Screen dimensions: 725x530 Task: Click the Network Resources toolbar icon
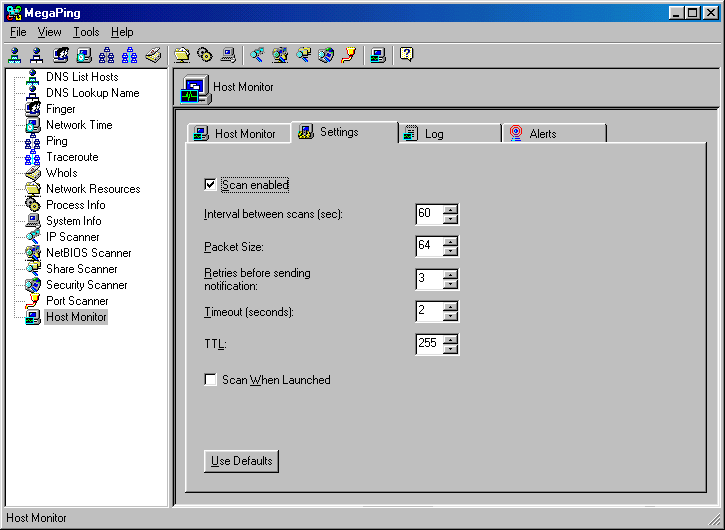[x=182, y=55]
